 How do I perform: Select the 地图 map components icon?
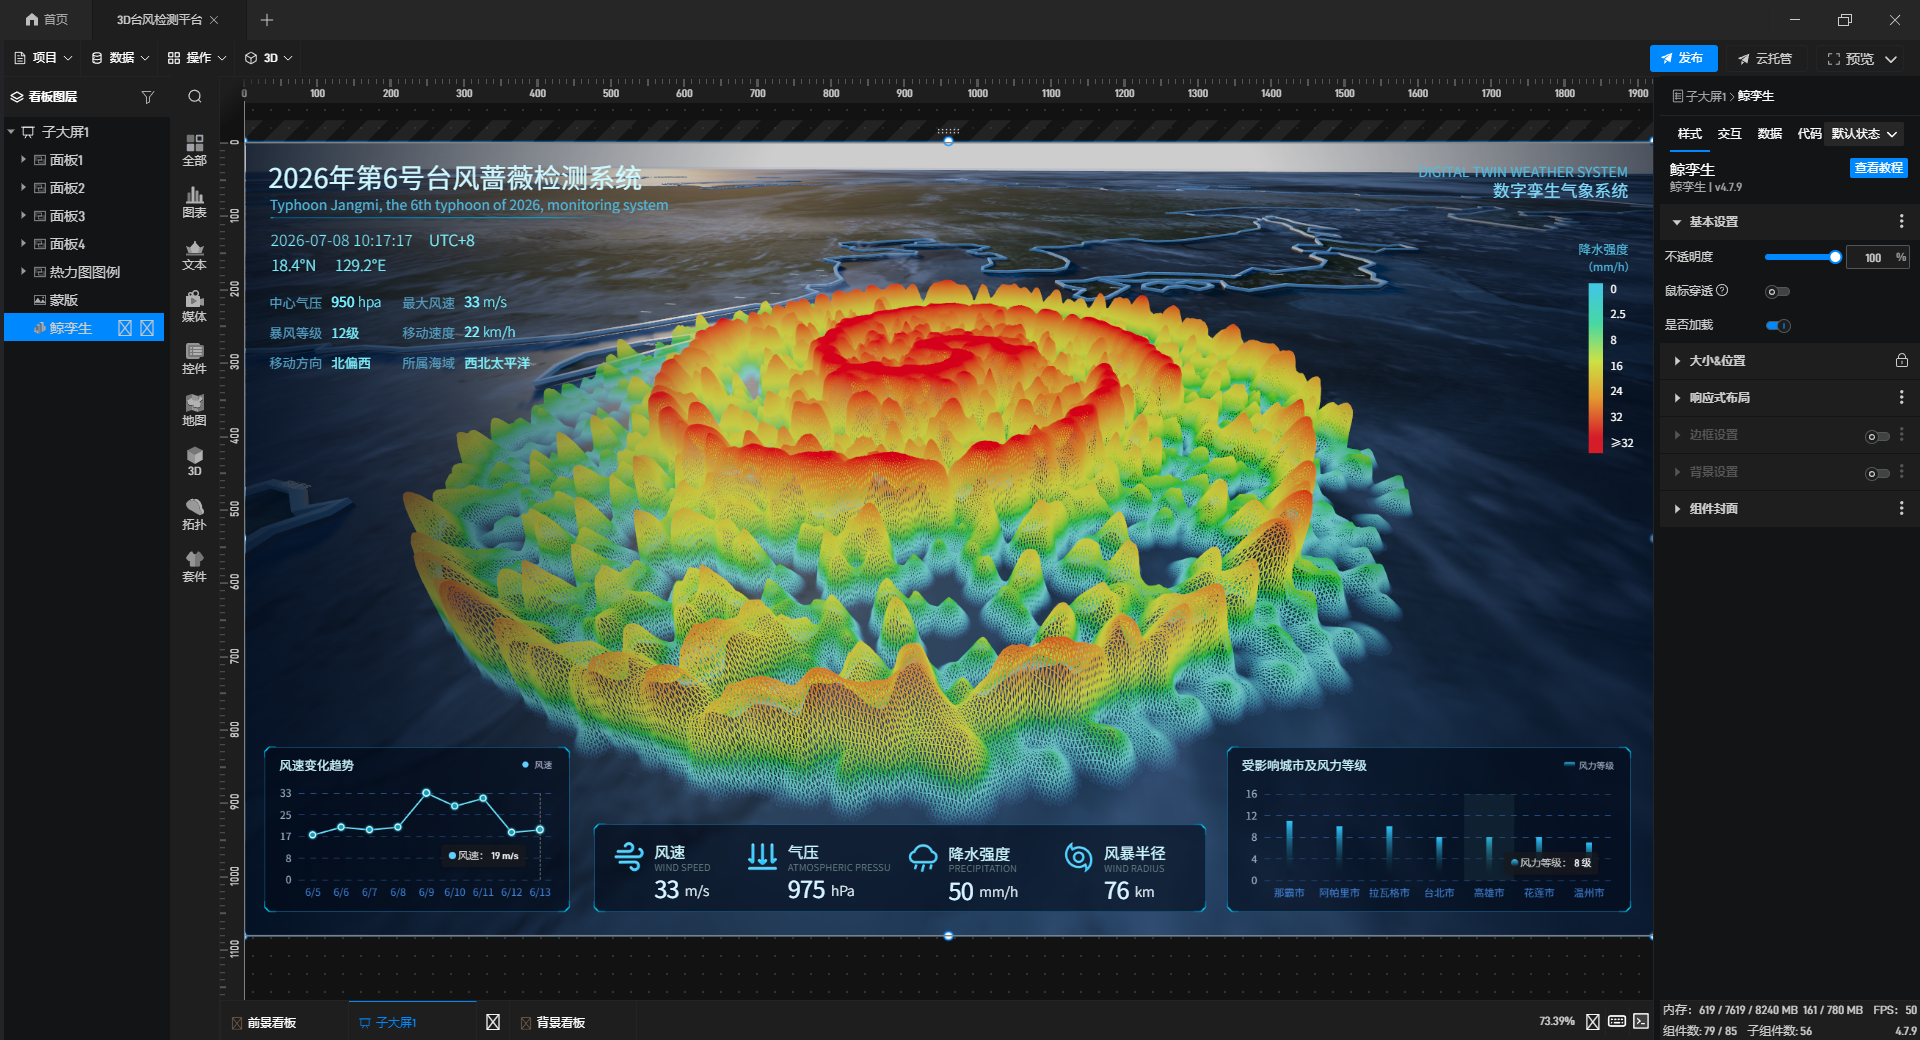click(194, 410)
